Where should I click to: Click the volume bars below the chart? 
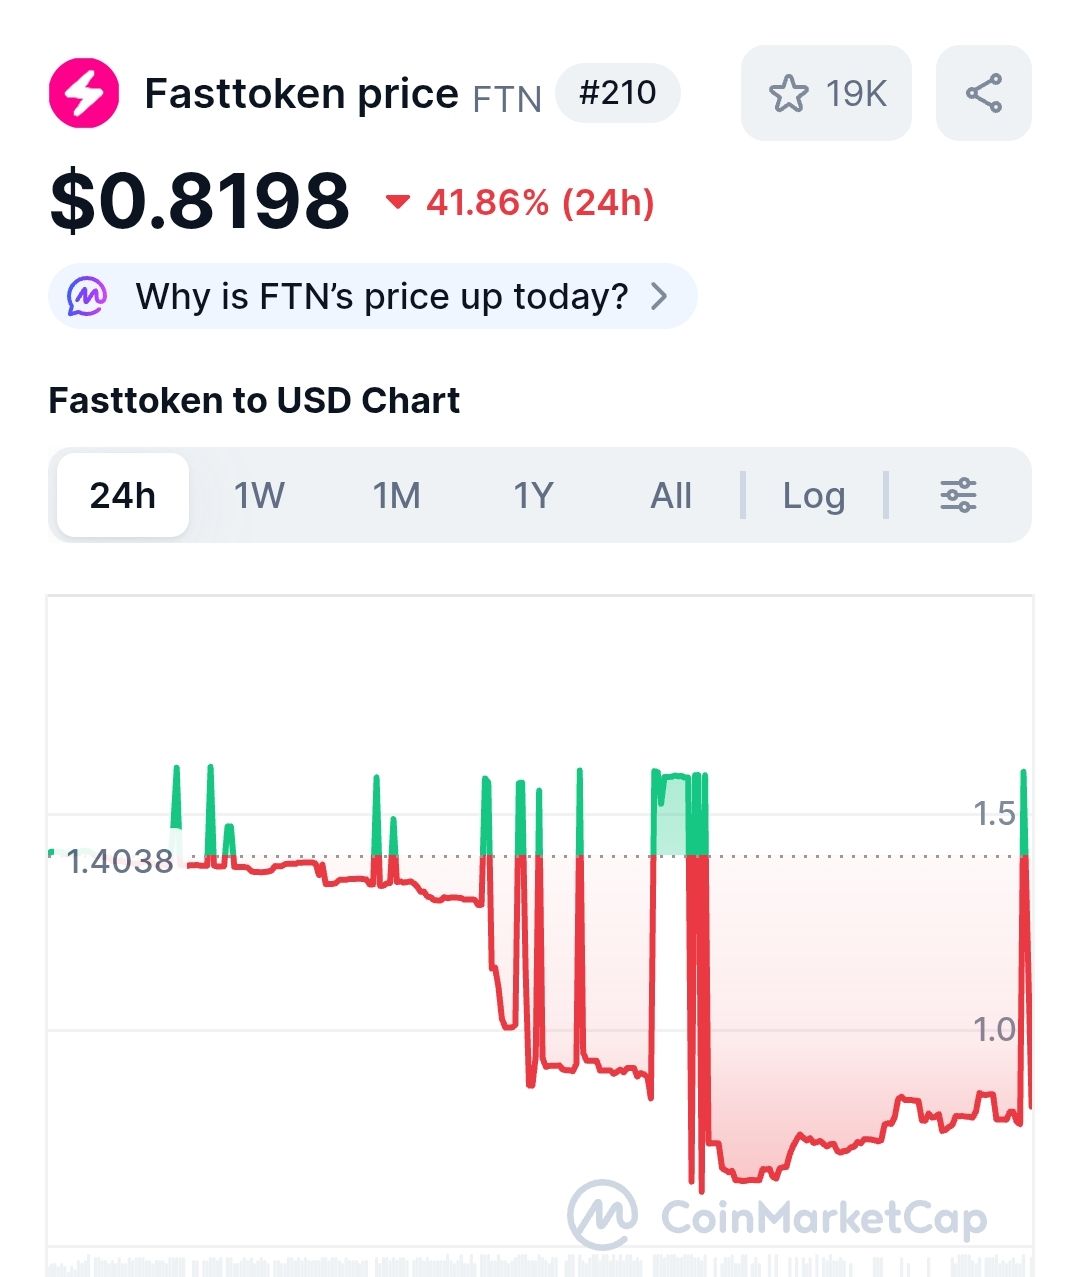pyautogui.click(x=540, y=1264)
